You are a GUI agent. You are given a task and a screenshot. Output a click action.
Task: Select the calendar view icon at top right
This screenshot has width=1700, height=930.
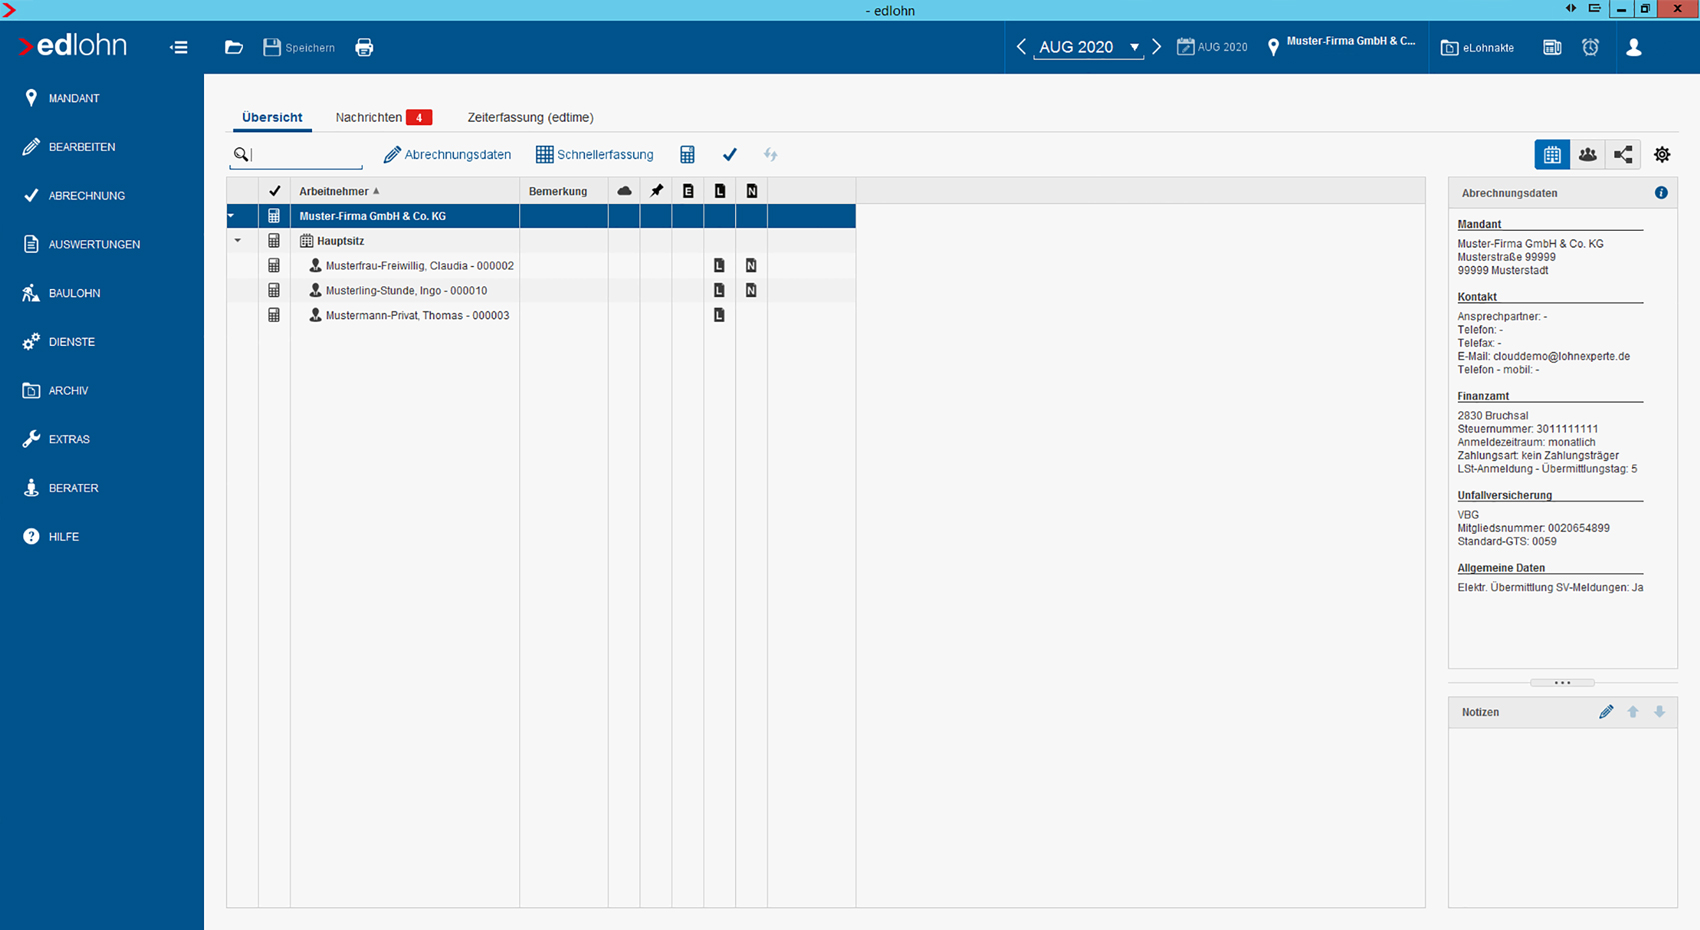click(1552, 154)
